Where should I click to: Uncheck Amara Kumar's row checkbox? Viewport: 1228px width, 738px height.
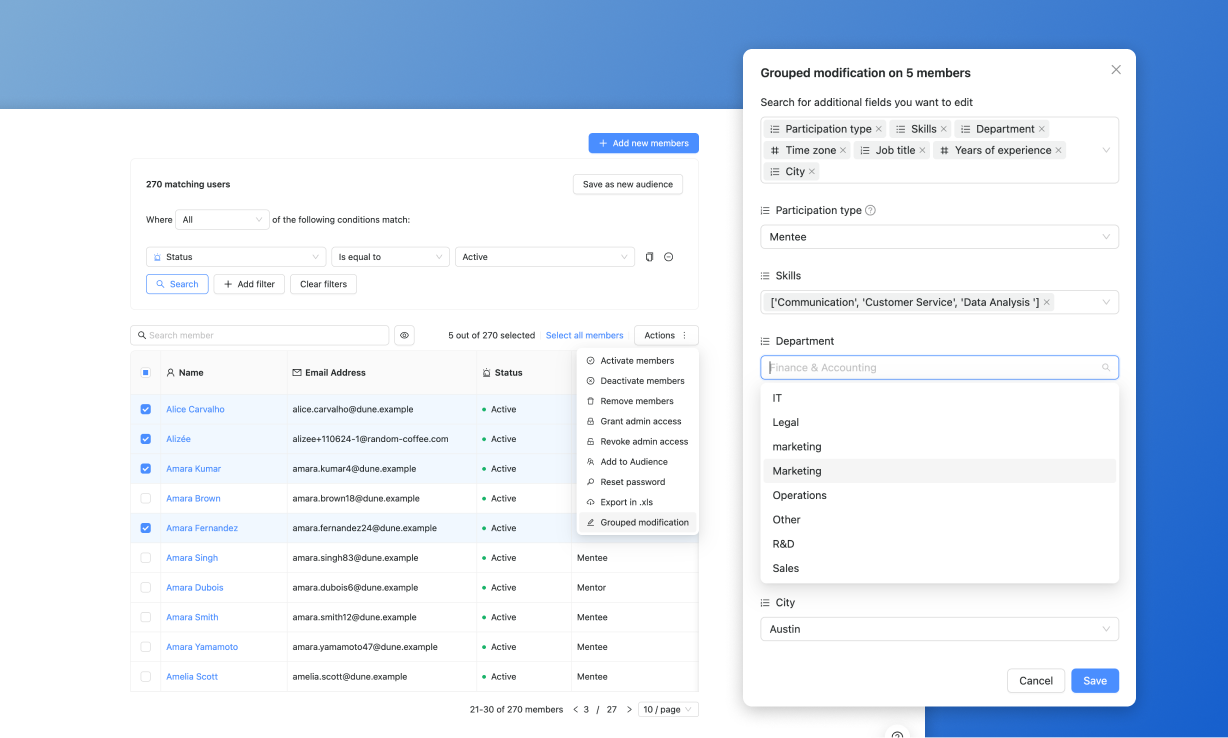[146, 469]
